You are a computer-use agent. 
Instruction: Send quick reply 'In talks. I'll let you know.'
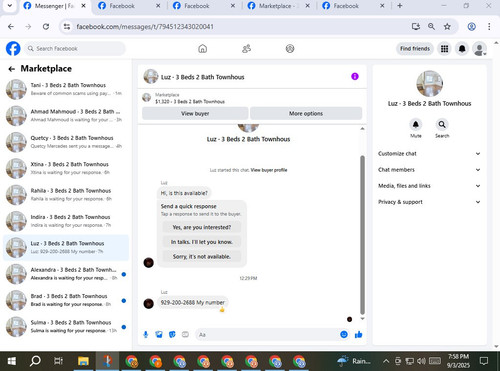pos(202,242)
